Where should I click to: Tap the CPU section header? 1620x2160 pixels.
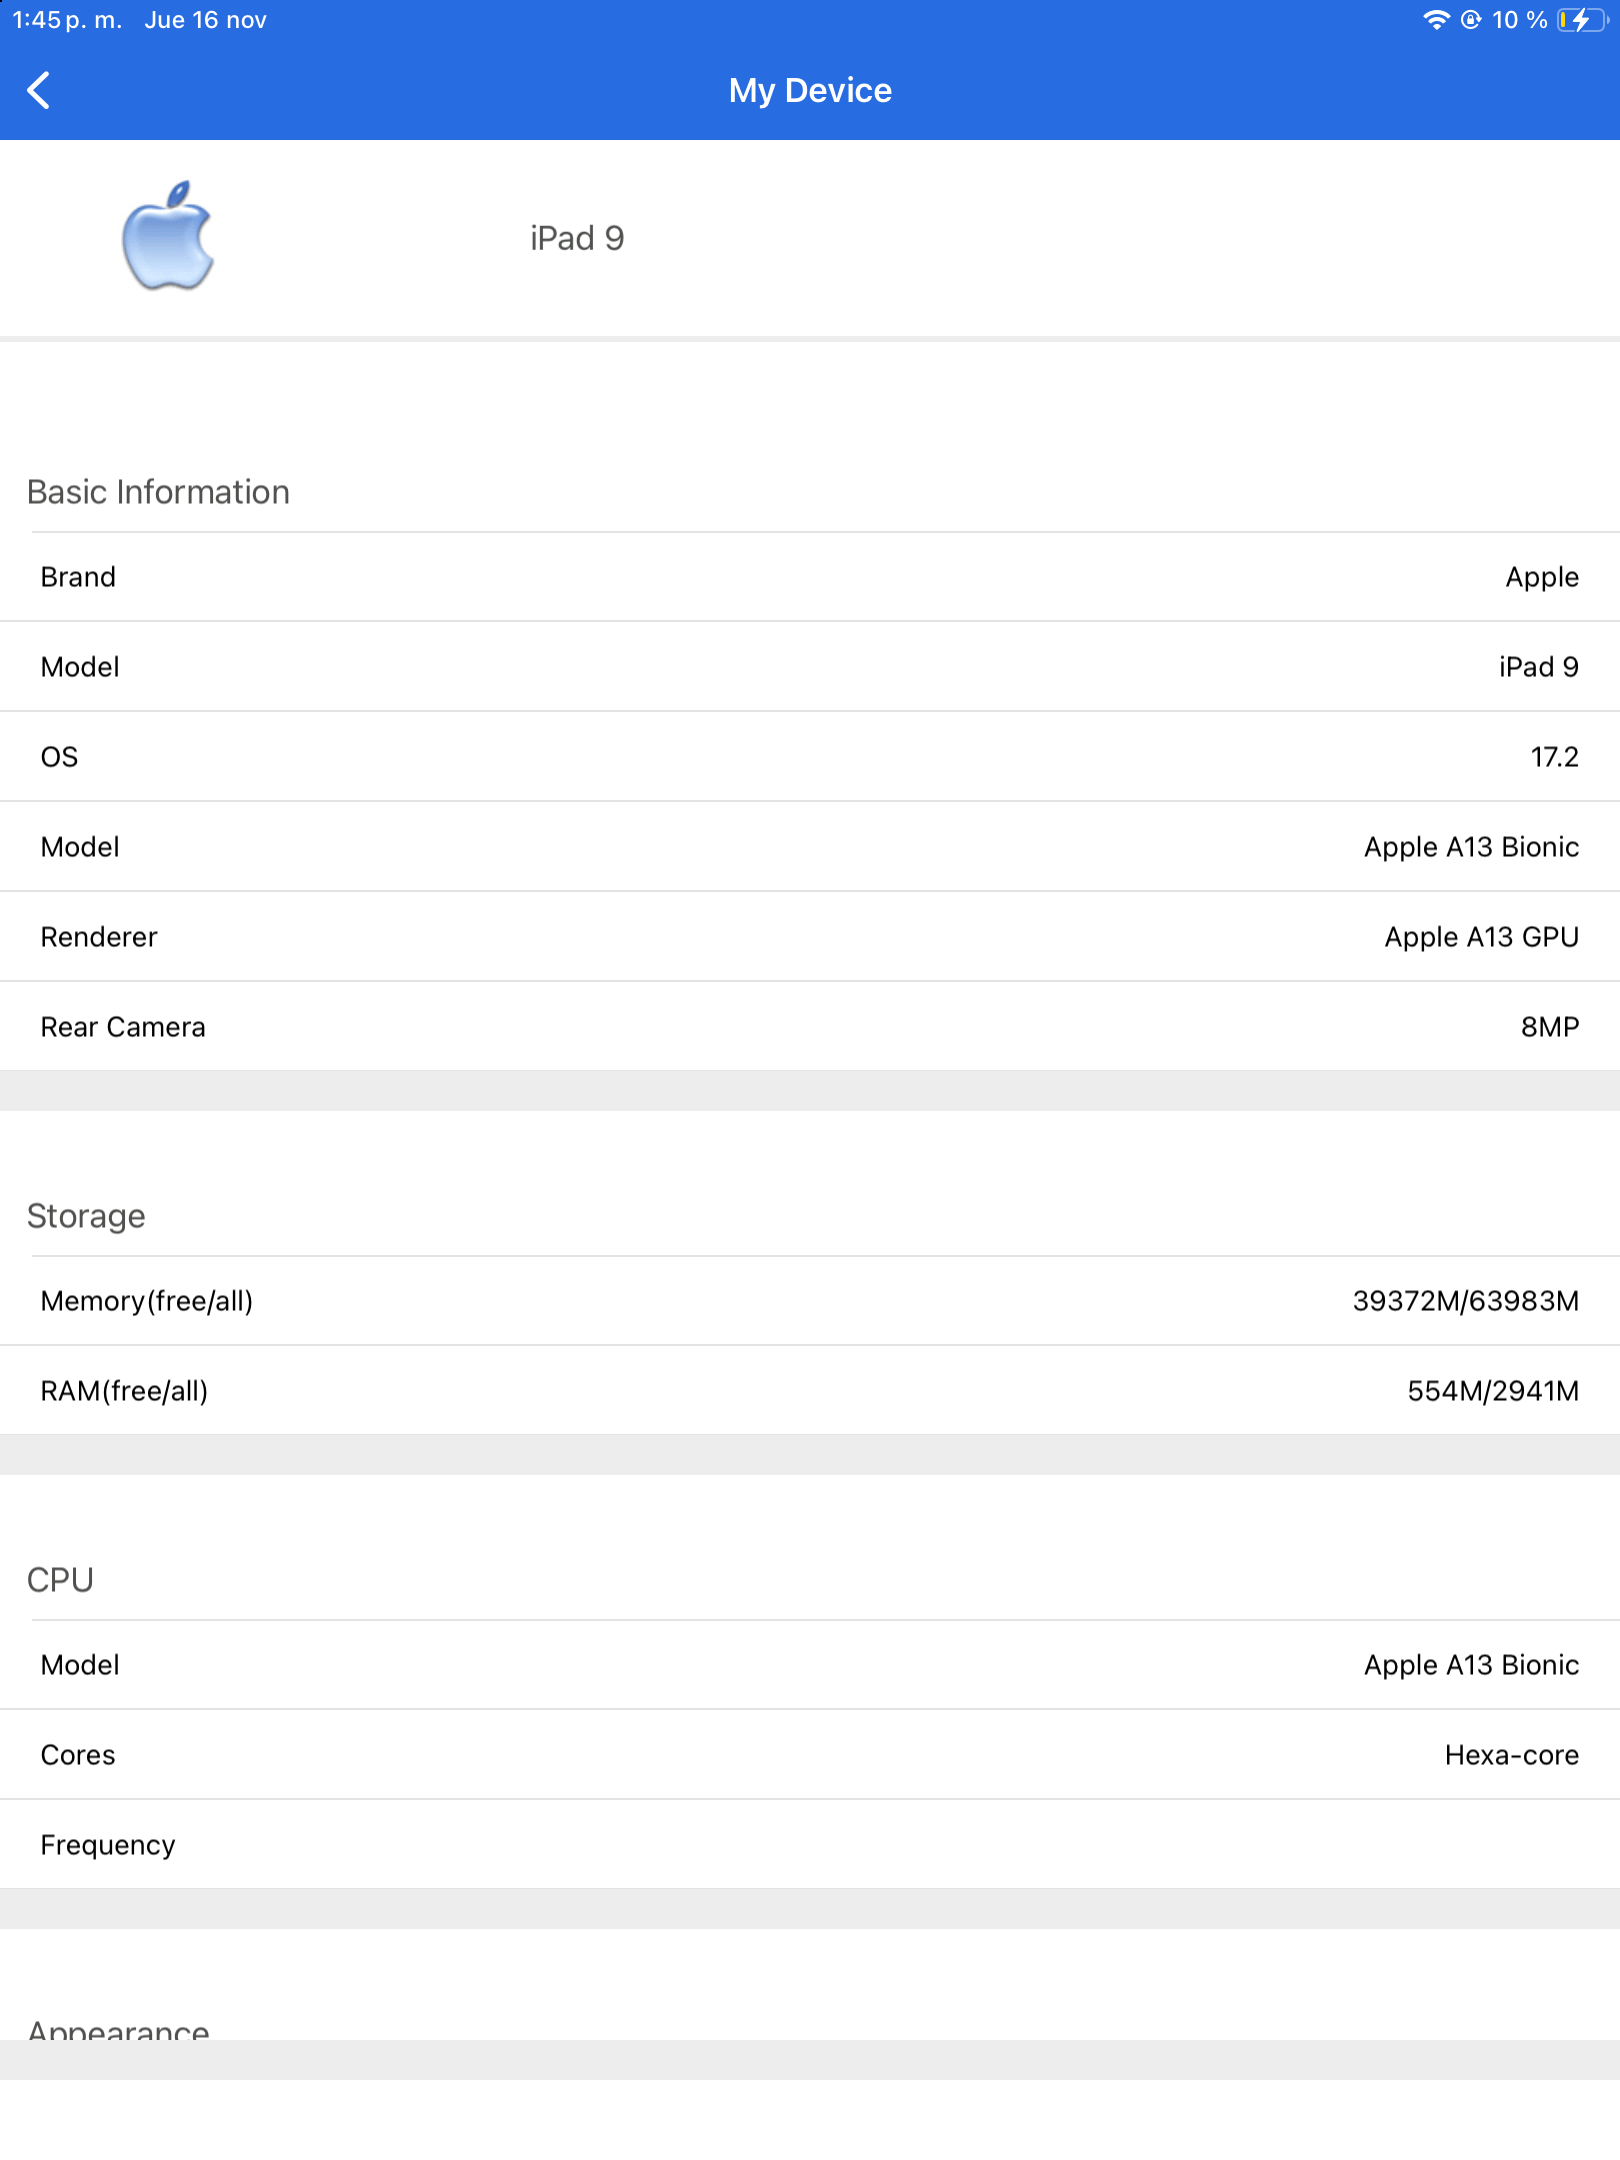[60, 1580]
